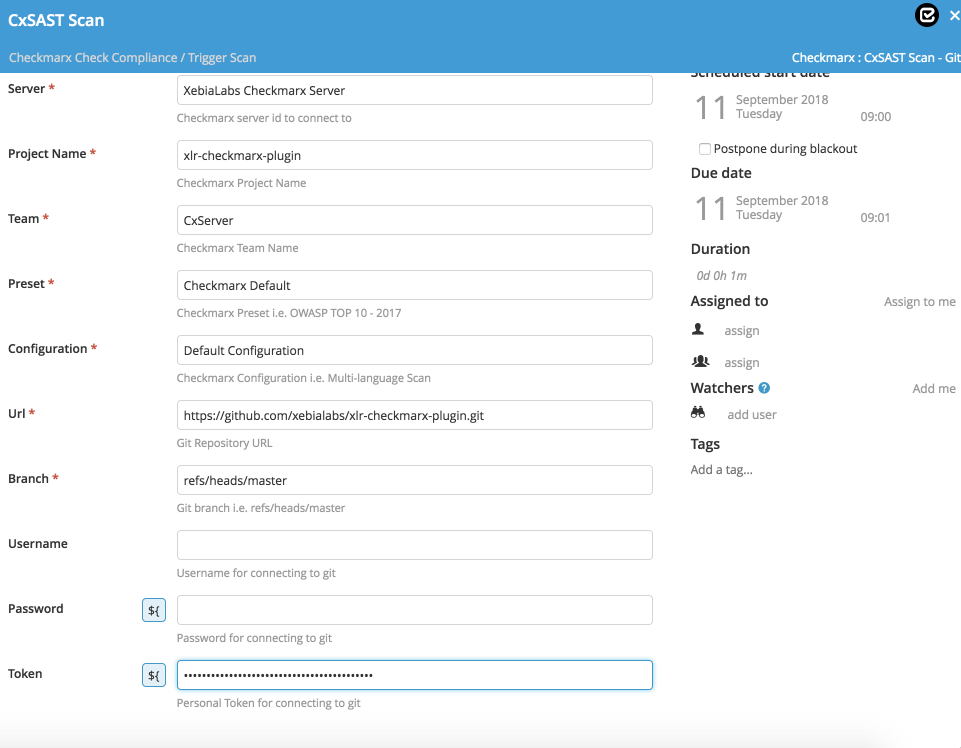This screenshot has width=961, height=748.
Task: Click the team assign group icon
Action: point(700,361)
